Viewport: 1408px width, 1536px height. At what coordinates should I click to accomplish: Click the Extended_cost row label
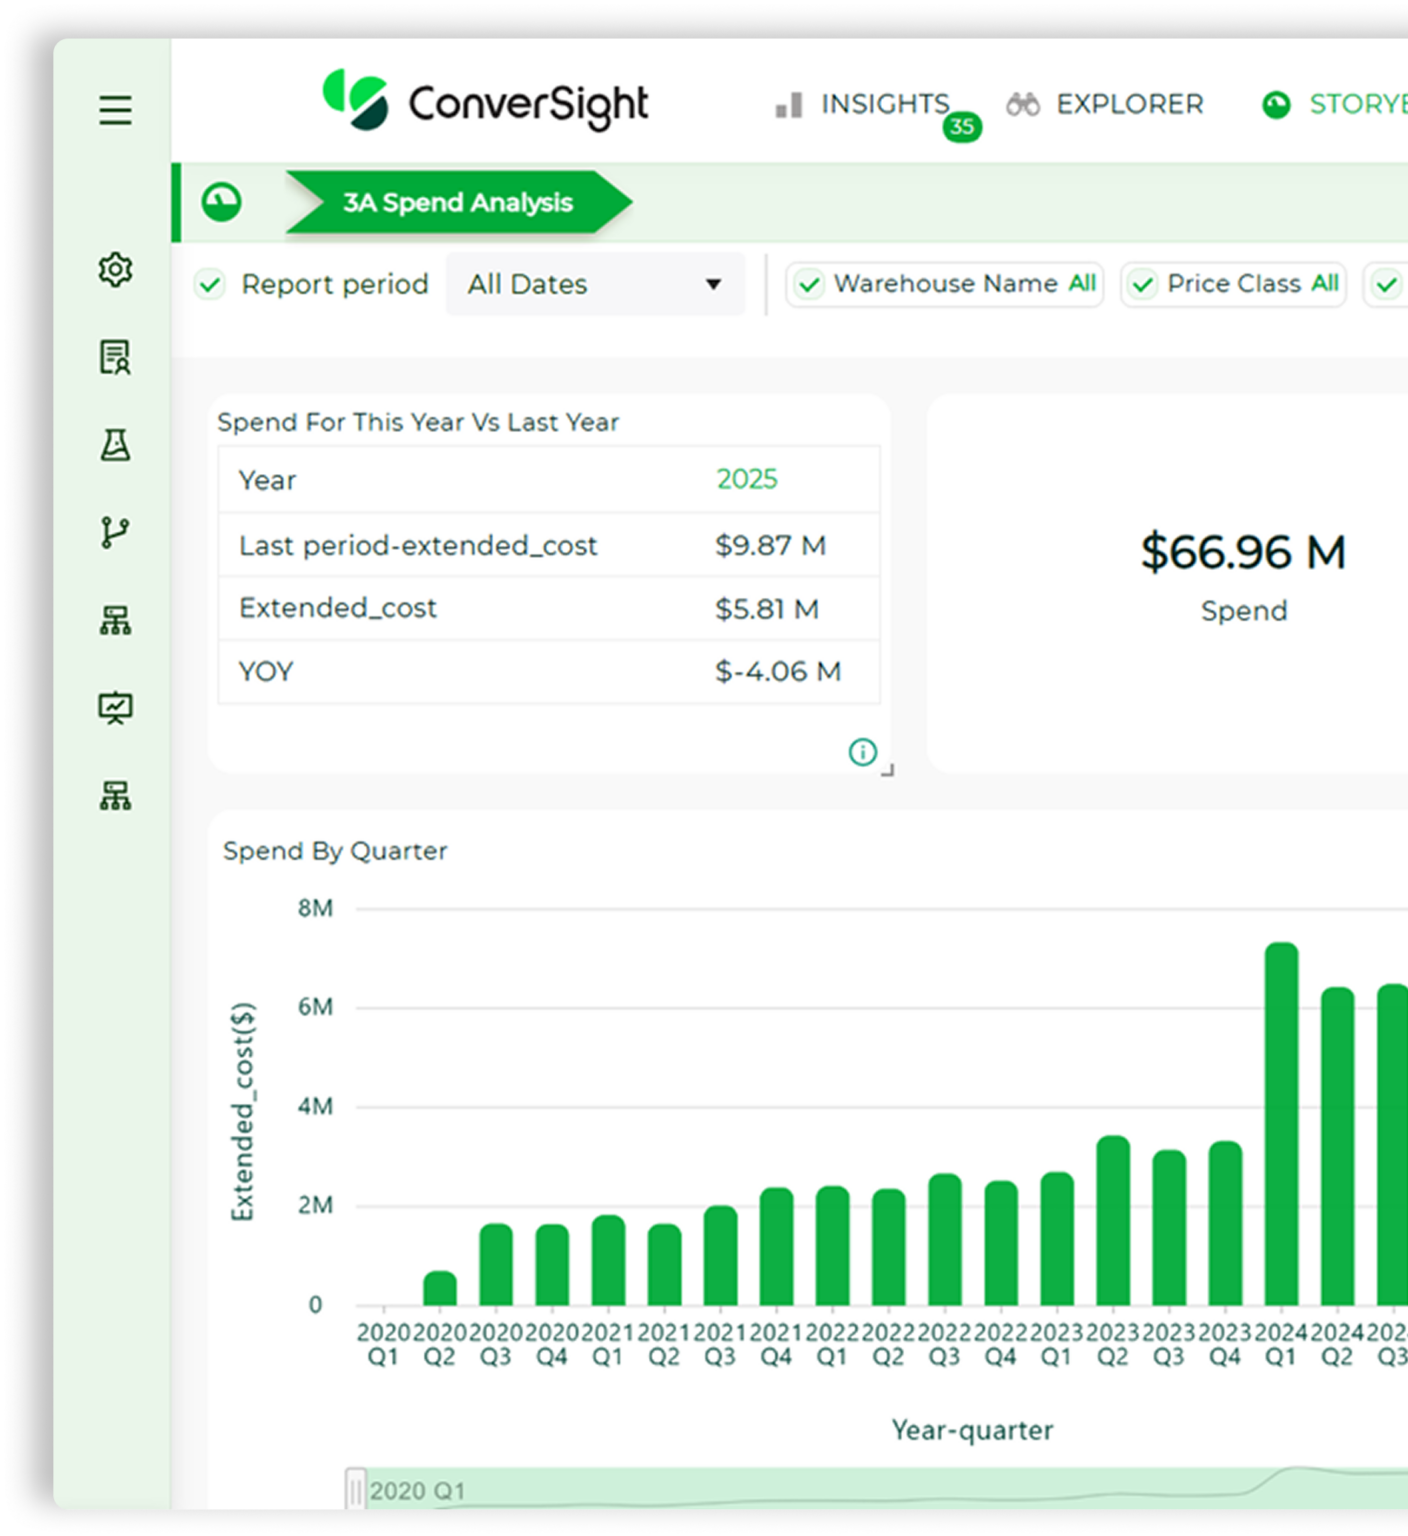click(x=338, y=608)
